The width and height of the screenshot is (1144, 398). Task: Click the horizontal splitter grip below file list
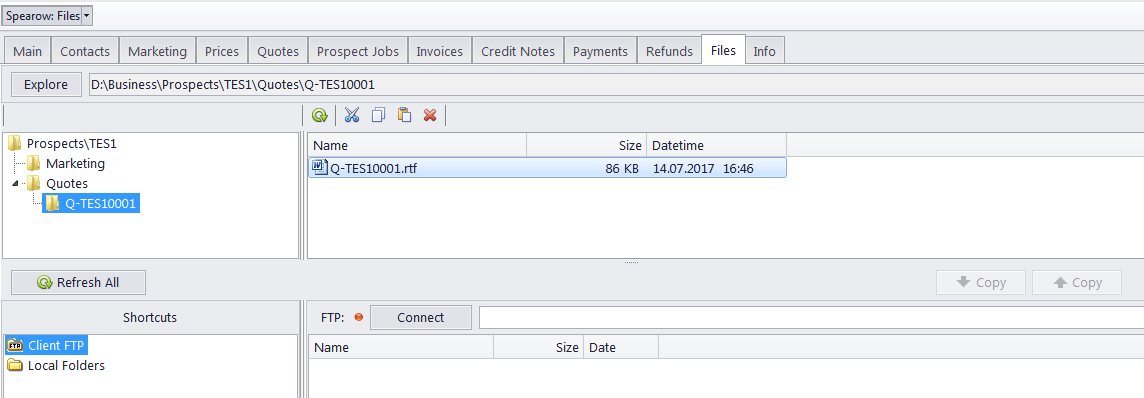(632, 262)
